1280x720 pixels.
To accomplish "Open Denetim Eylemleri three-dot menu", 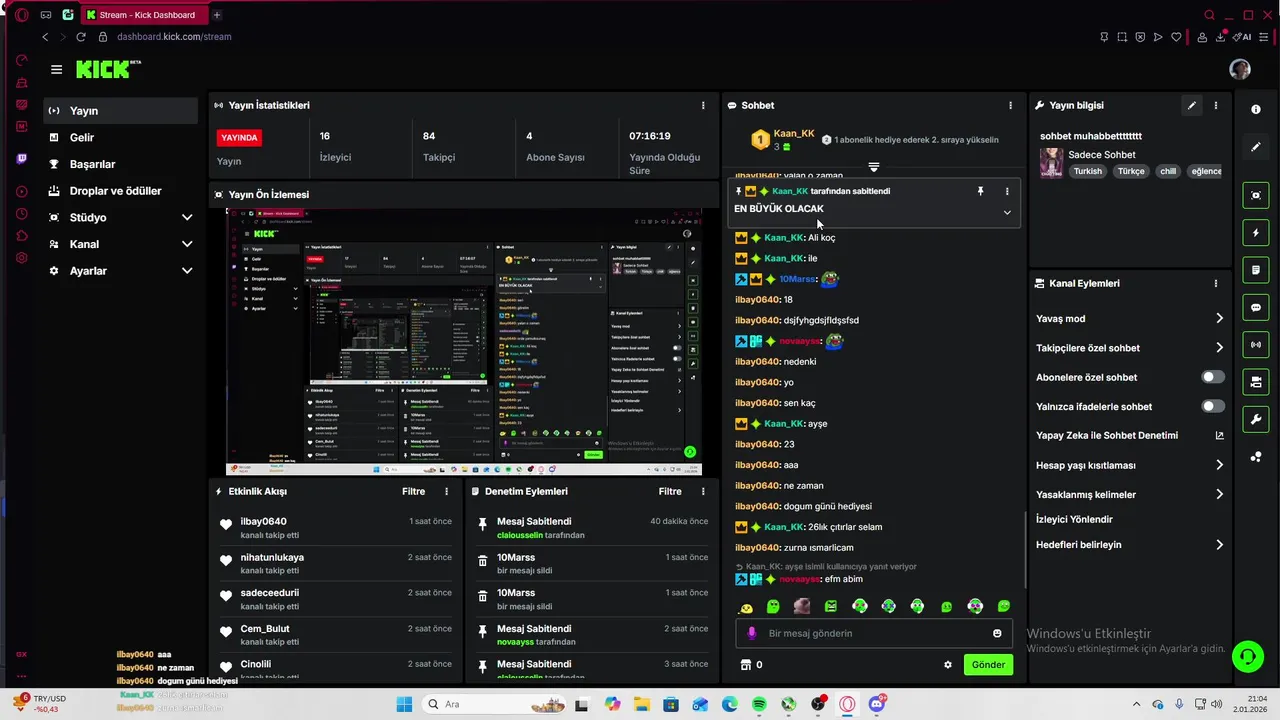I will pyautogui.click(x=703, y=491).
